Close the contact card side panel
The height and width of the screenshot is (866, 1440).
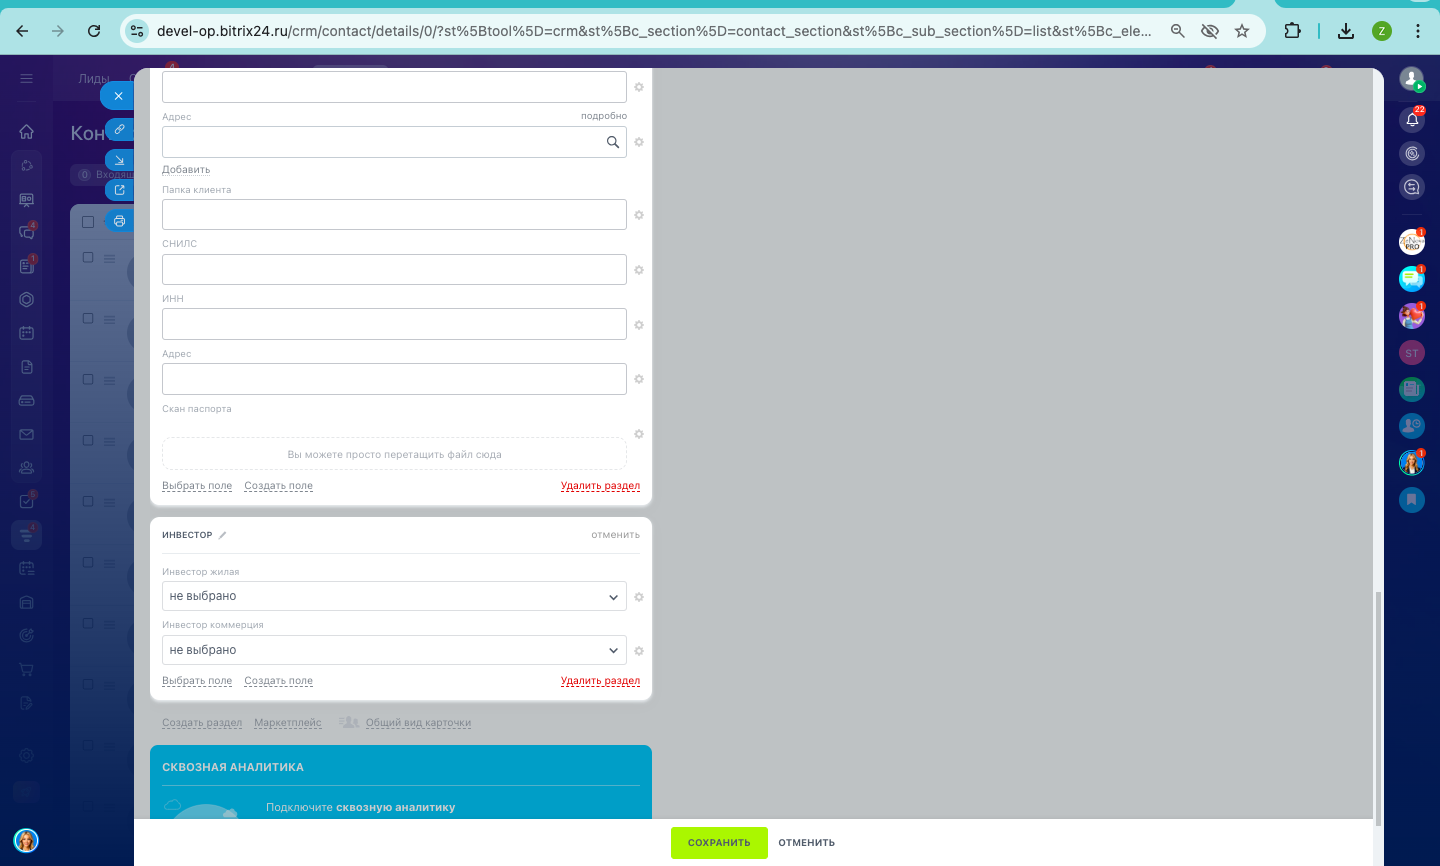click(x=118, y=96)
